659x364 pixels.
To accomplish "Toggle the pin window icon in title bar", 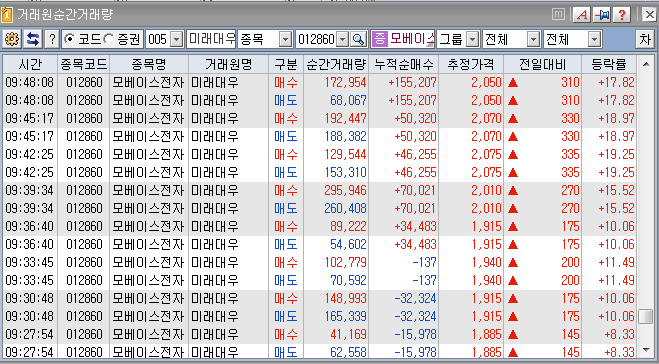I will [x=602, y=15].
